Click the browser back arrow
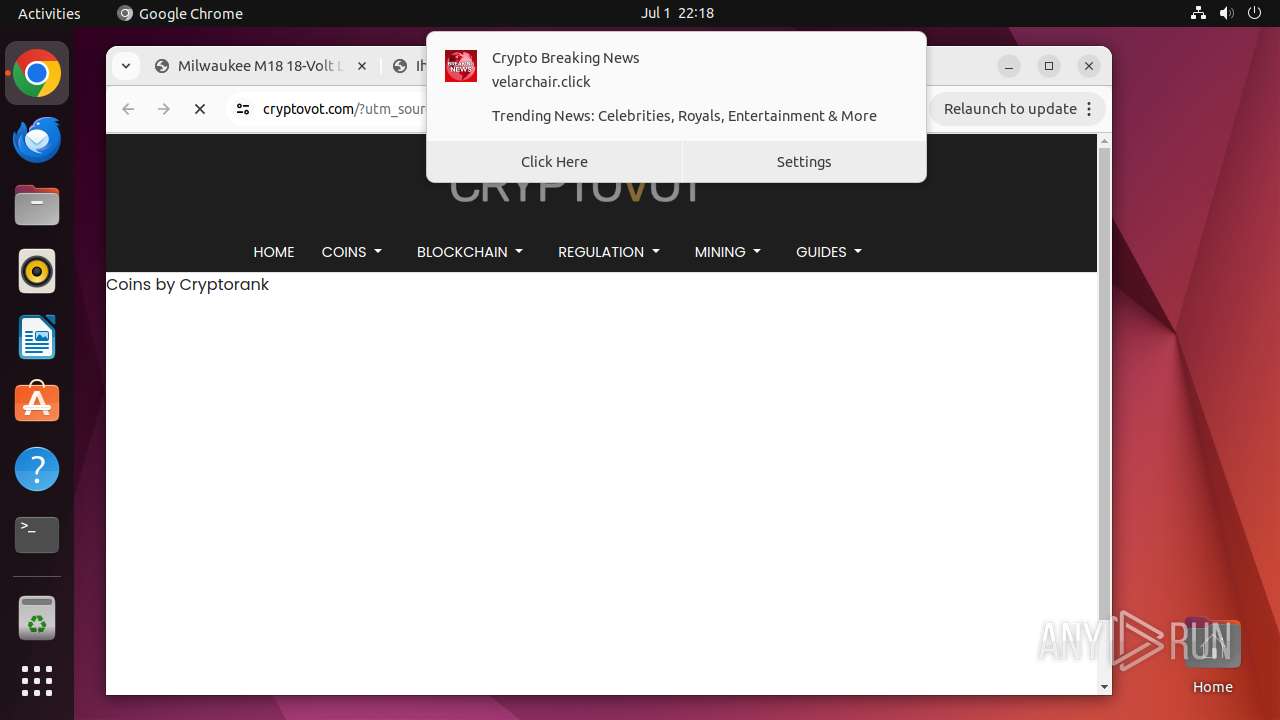The height and width of the screenshot is (720, 1280). 128,109
